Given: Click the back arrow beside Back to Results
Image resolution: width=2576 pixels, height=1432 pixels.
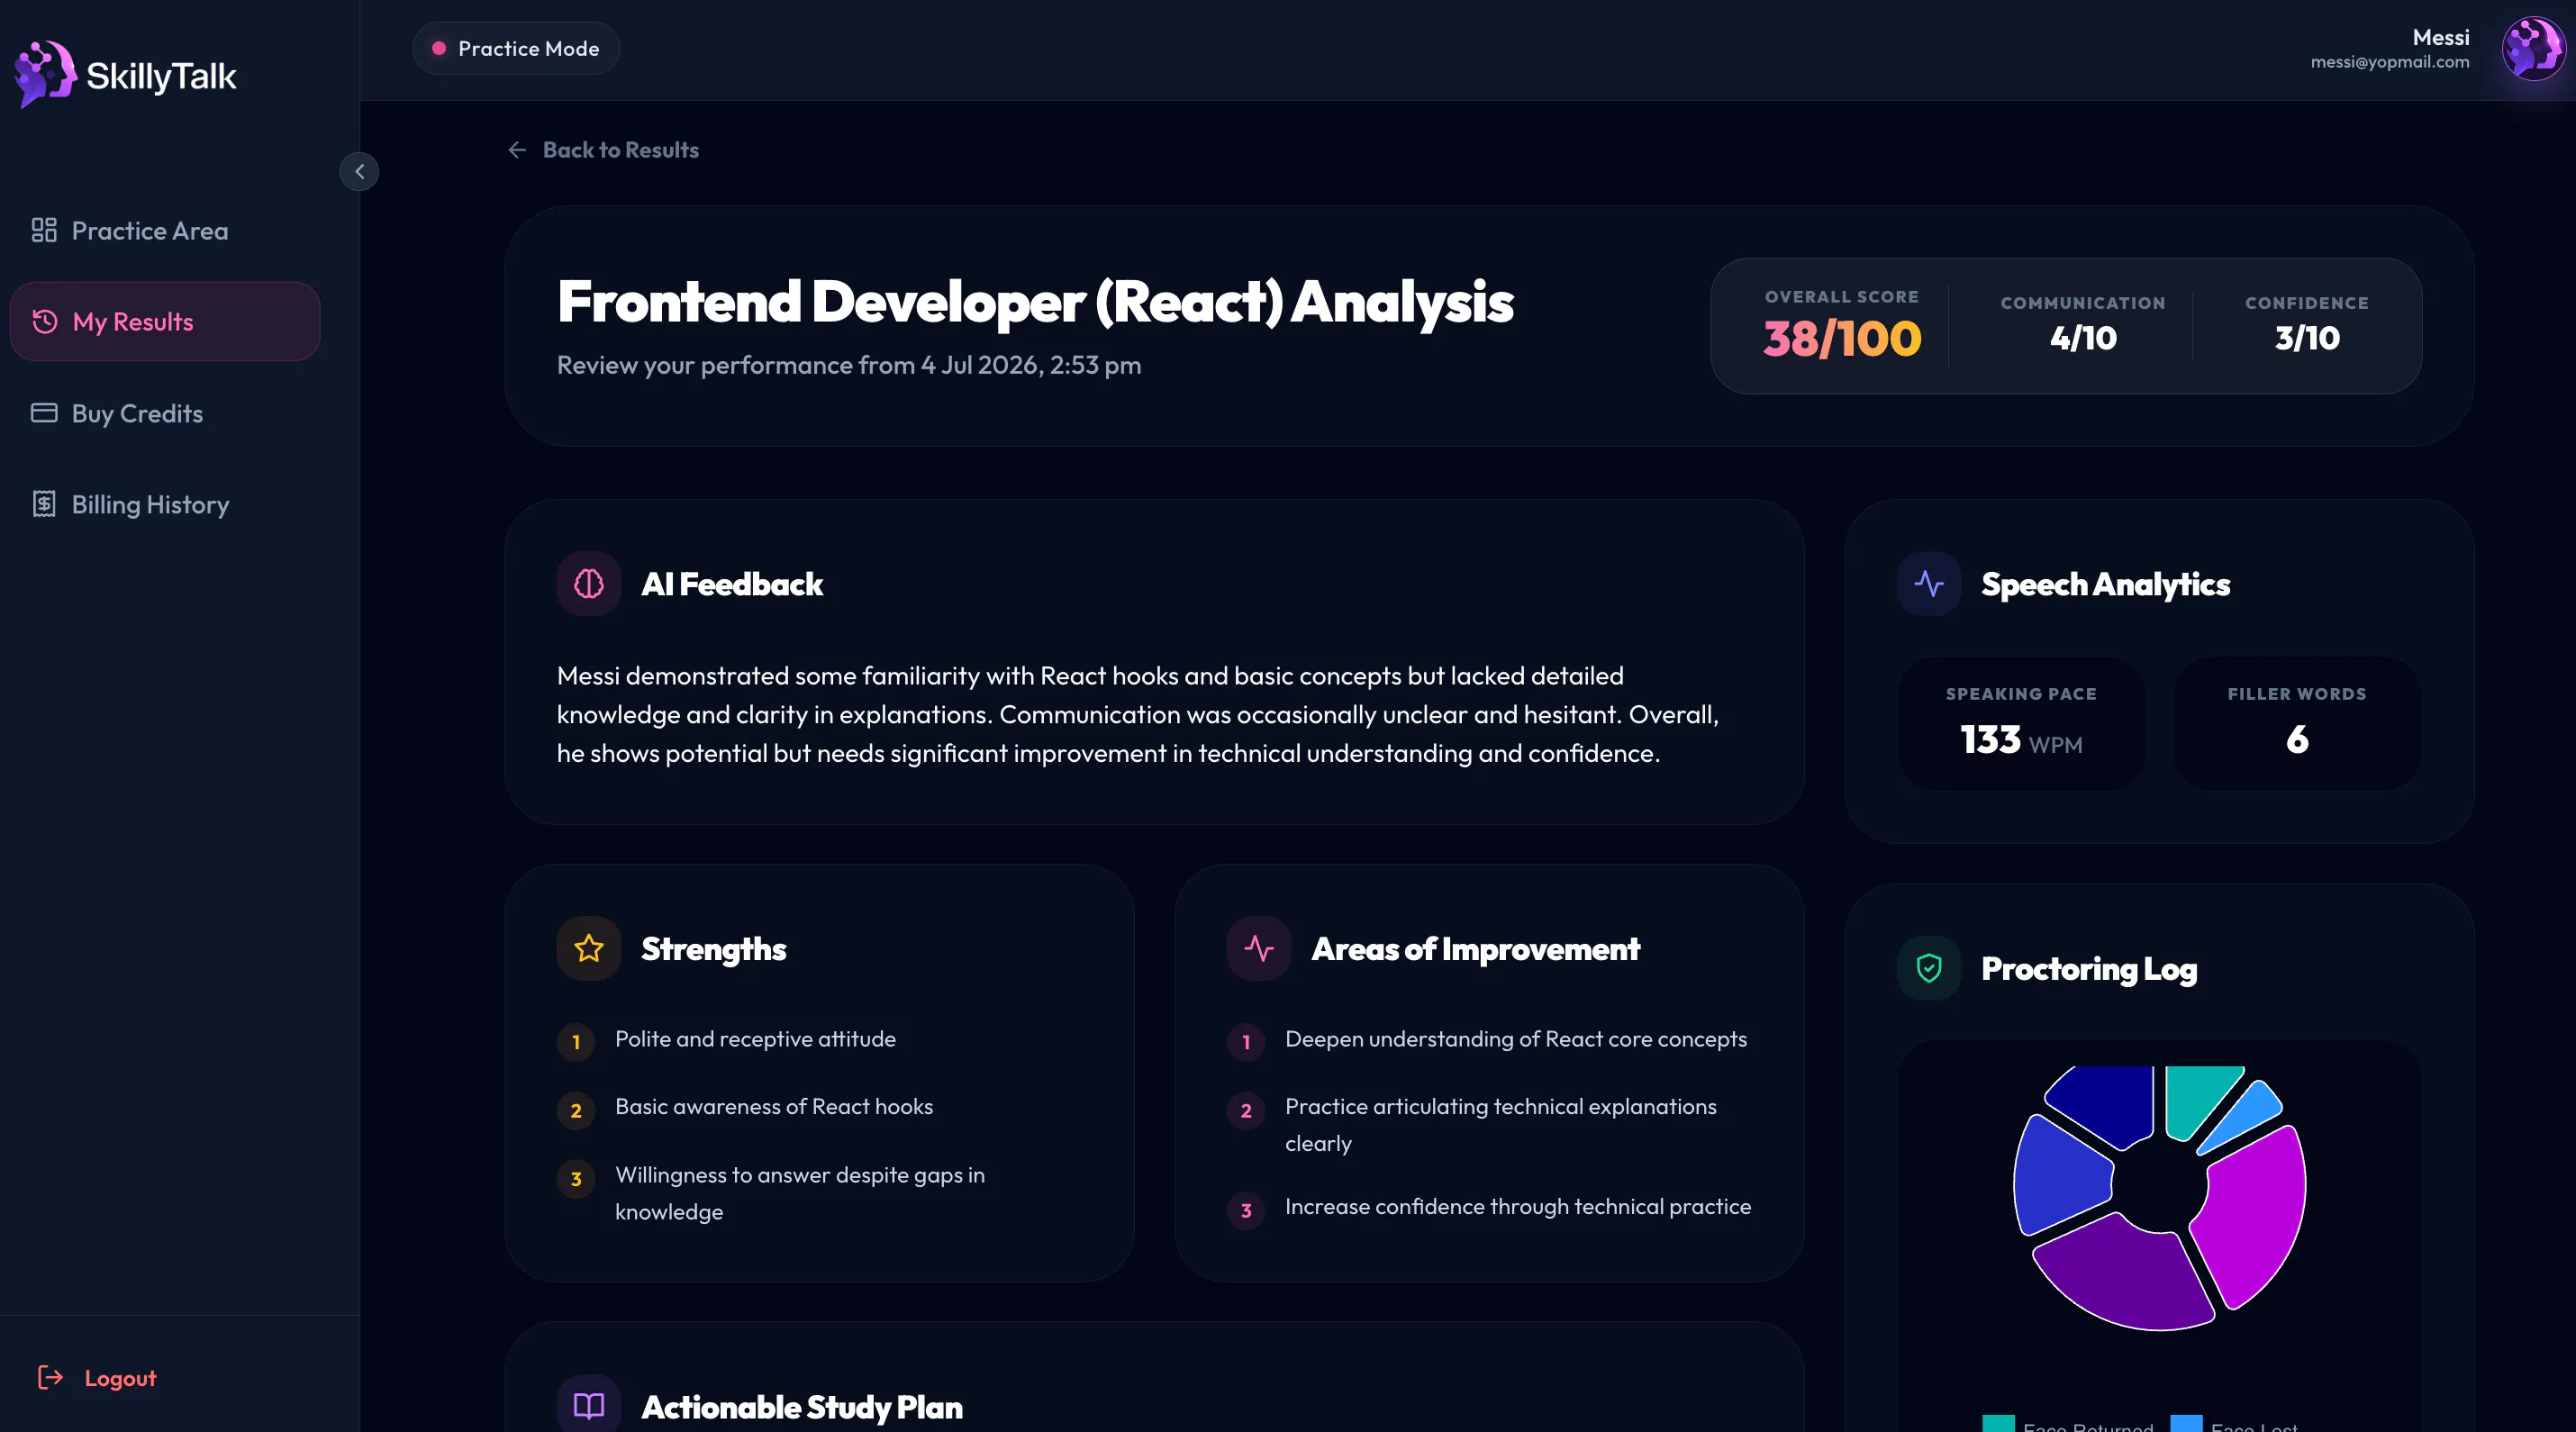Looking at the screenshot, I should [x=517, y=150].
